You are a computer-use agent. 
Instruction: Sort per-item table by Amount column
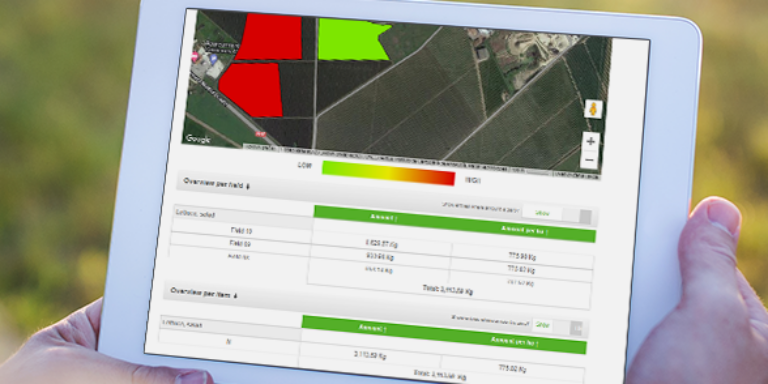pyautogui.click(x=372, y=328)
